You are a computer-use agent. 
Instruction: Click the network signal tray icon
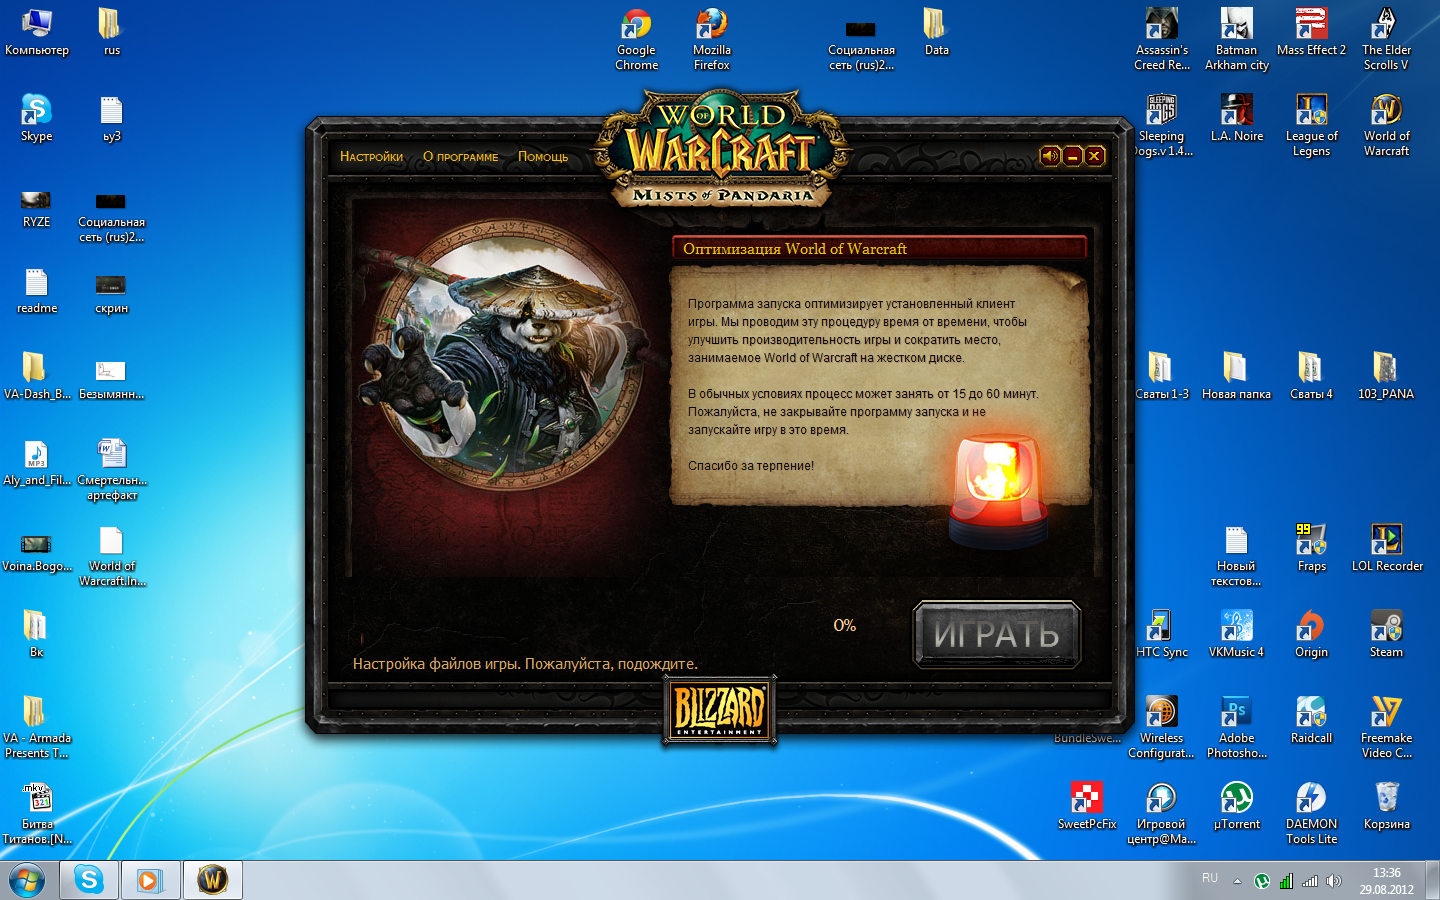pos(1310,881)
